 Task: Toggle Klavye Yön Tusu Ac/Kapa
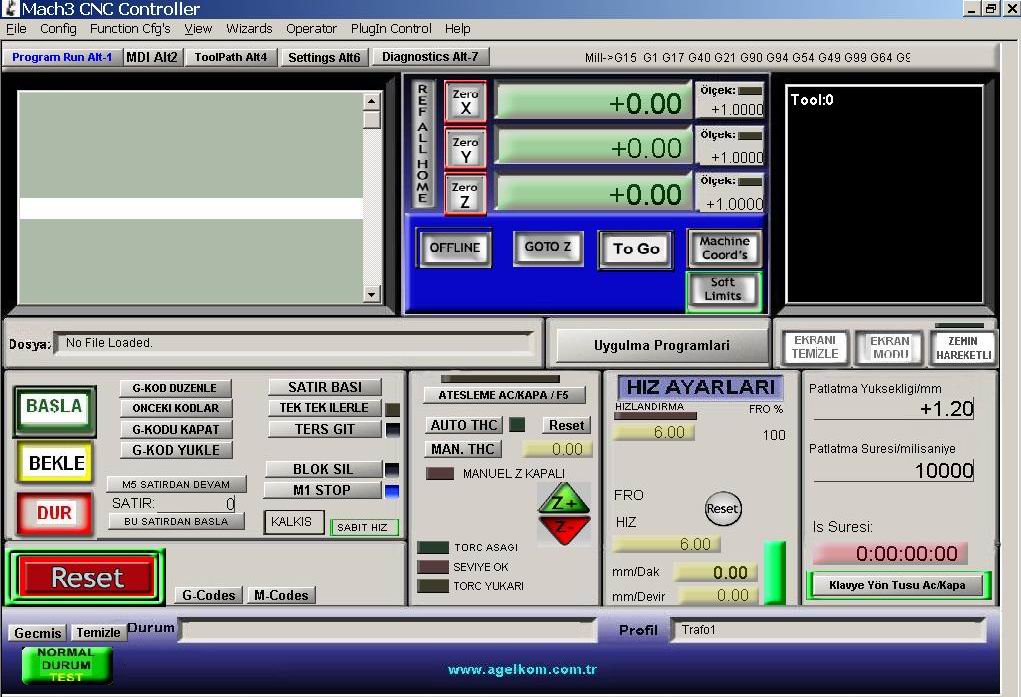pos(897,585)
